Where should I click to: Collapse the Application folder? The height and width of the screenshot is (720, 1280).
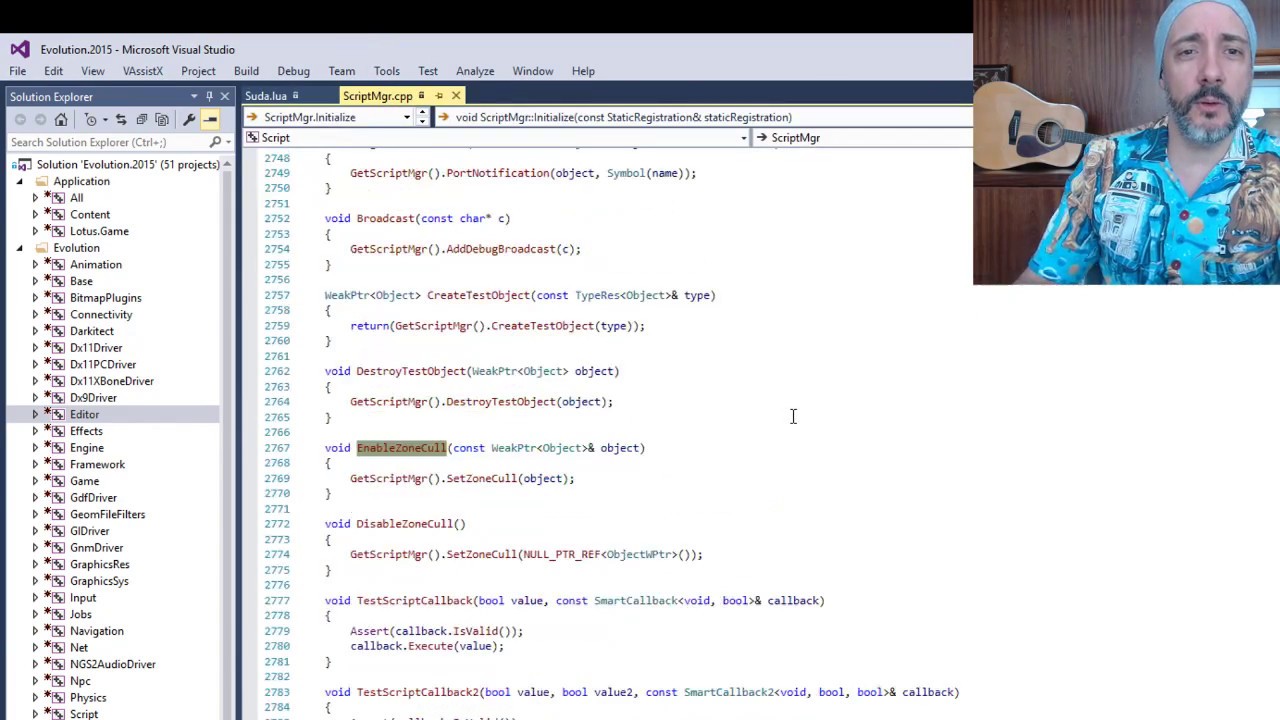click(x=19, y=181)
